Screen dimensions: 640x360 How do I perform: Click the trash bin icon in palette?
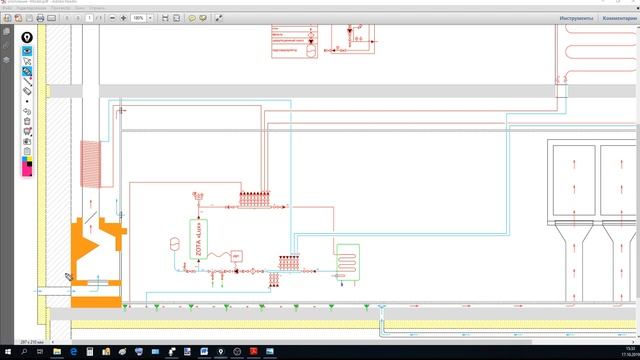(x=27, y=121)
